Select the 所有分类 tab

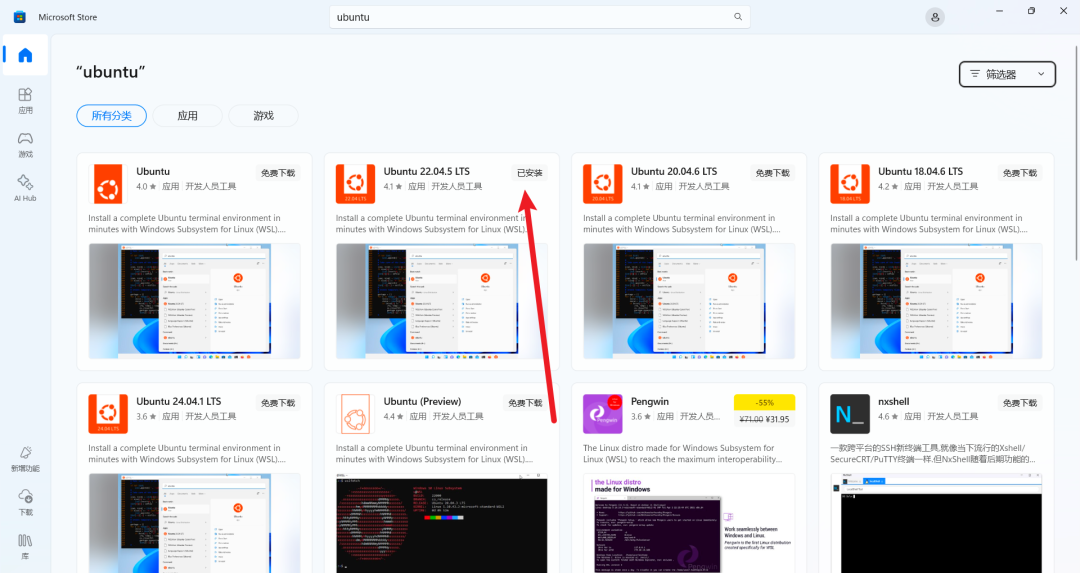(112, 116)
